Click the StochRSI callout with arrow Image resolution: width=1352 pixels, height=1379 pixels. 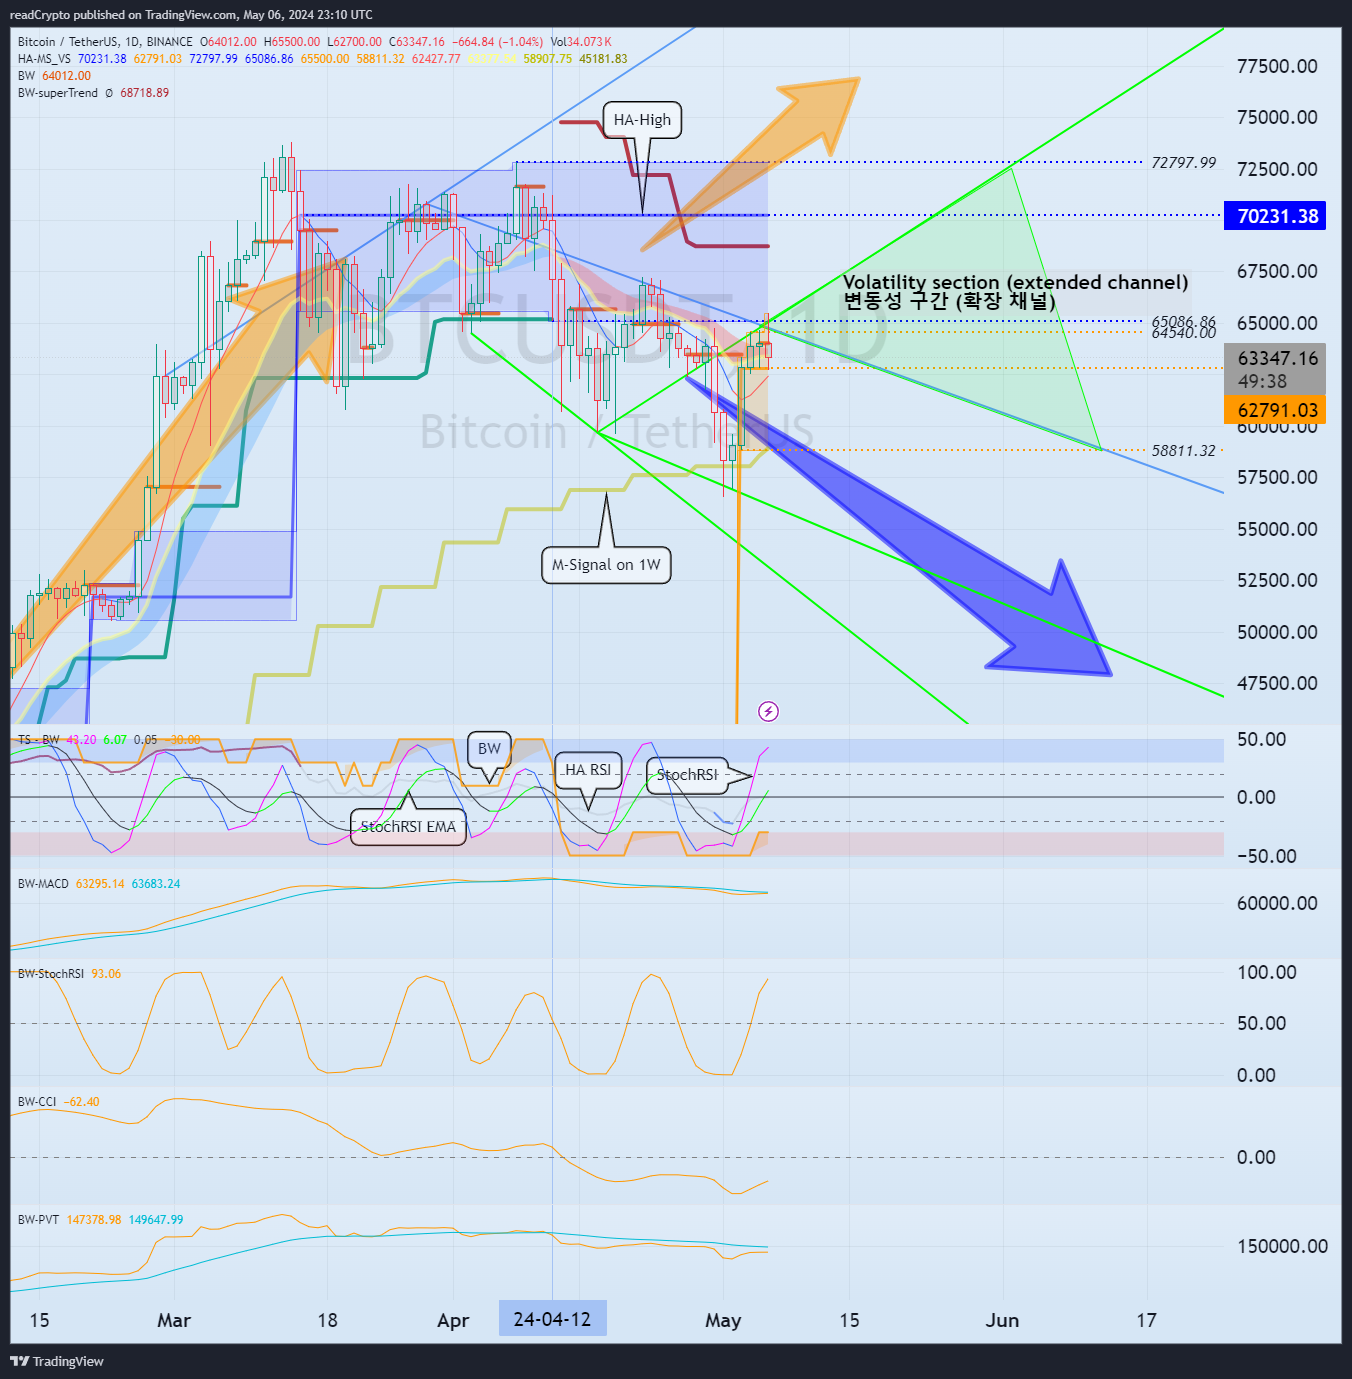click(x=687, y=775)
